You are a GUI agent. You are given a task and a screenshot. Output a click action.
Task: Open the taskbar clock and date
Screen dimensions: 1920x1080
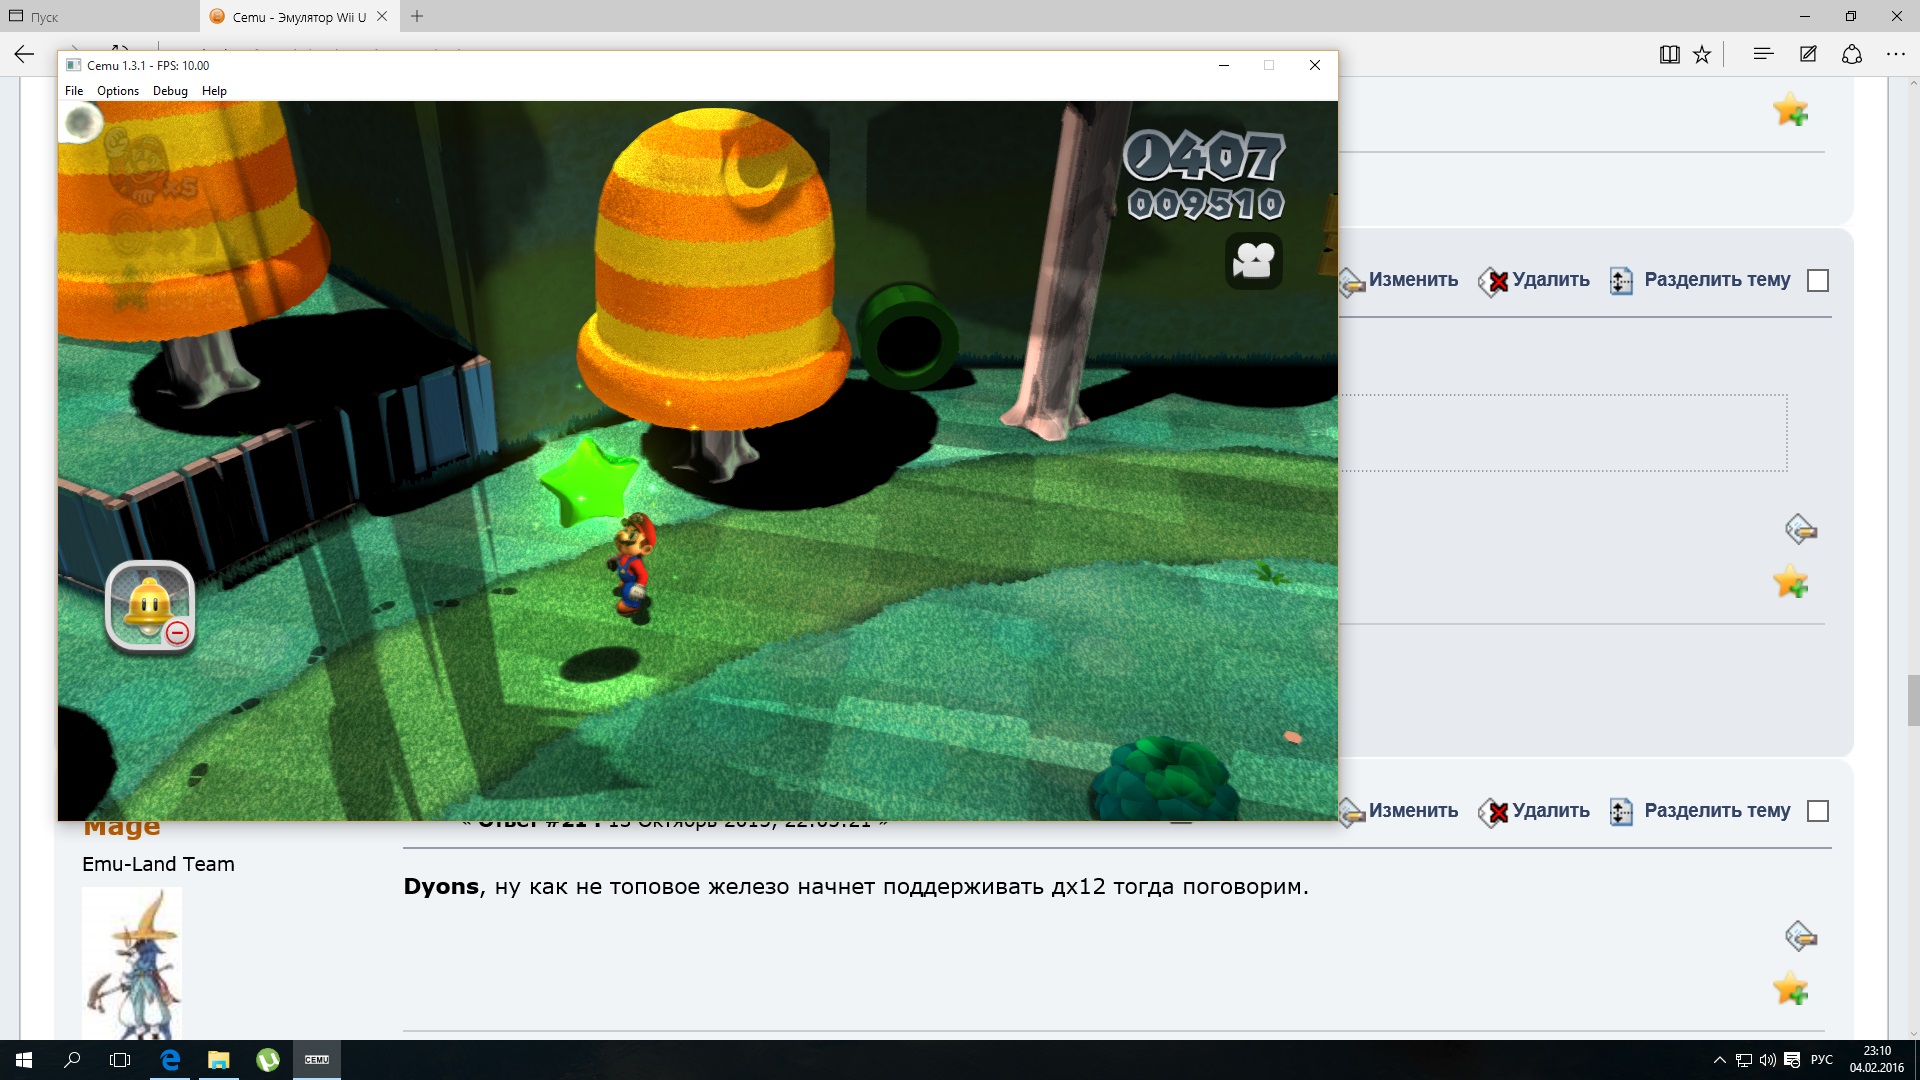point(1877,1060)
